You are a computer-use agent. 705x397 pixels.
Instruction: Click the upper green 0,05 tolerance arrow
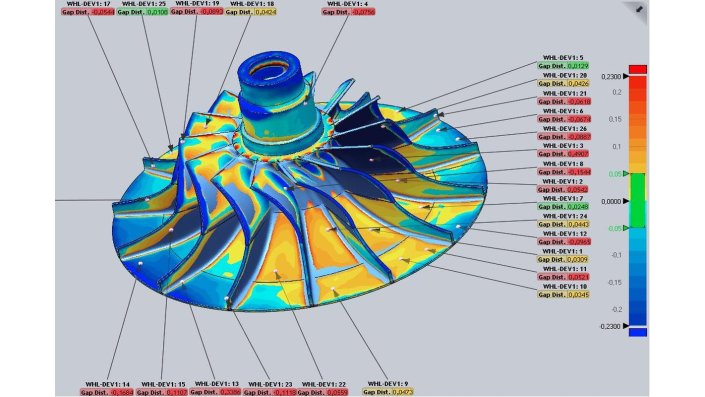pyautogui.click(x=625, y=174)
